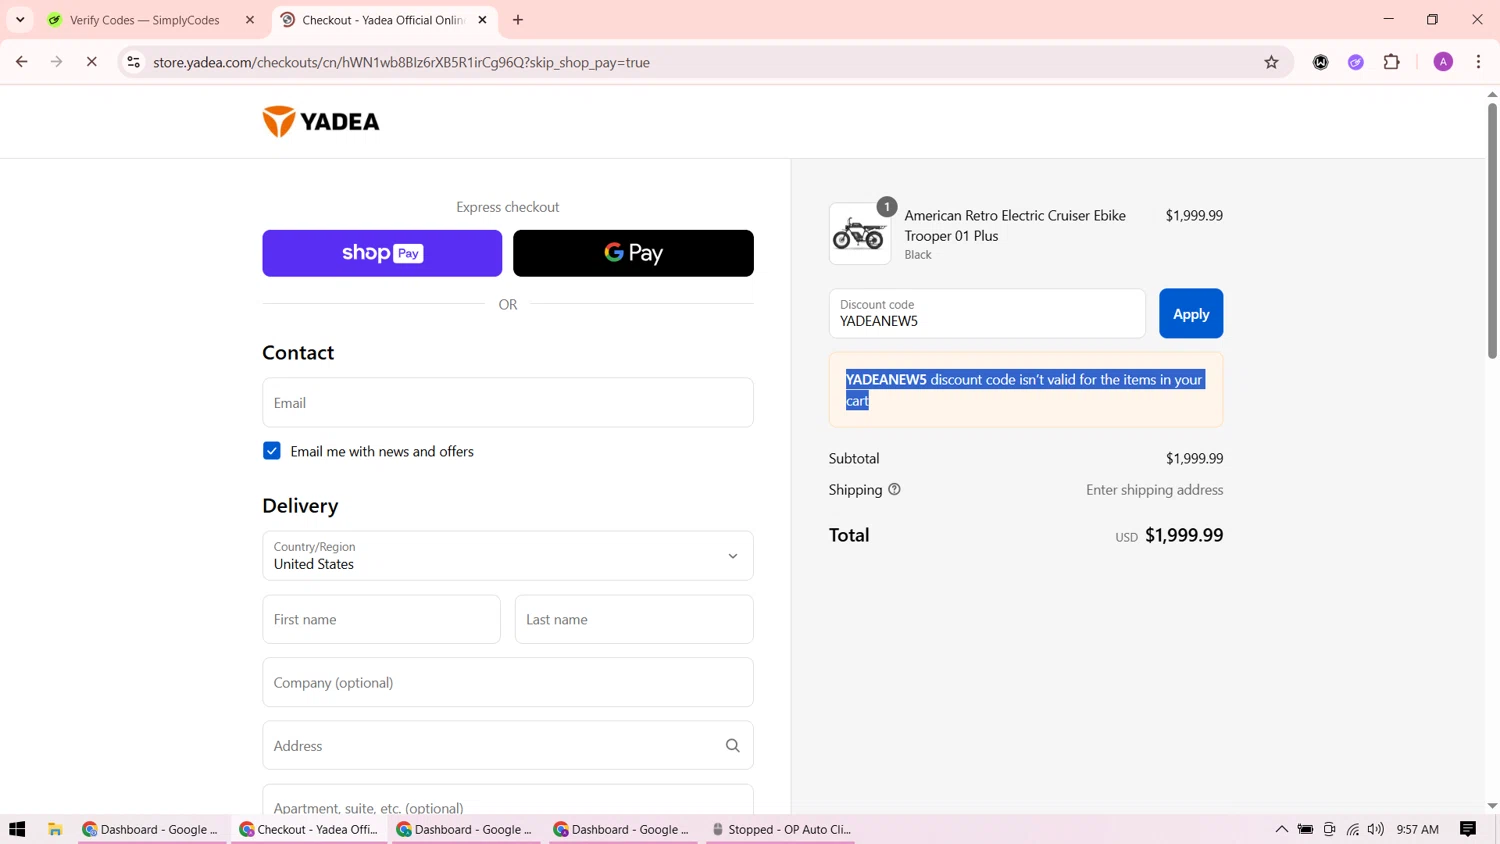Switch to first Dashboard - Google taskbar window

click(x=150, y=829)
